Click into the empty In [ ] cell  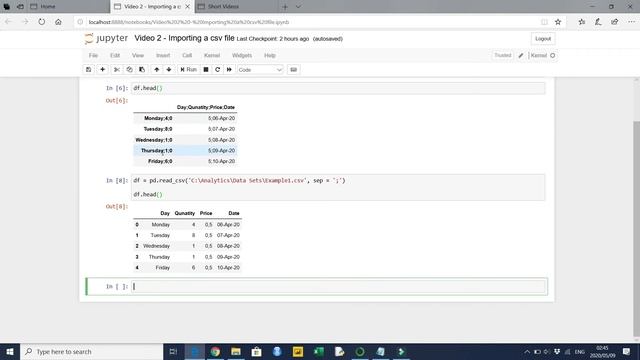pos(339,287)
